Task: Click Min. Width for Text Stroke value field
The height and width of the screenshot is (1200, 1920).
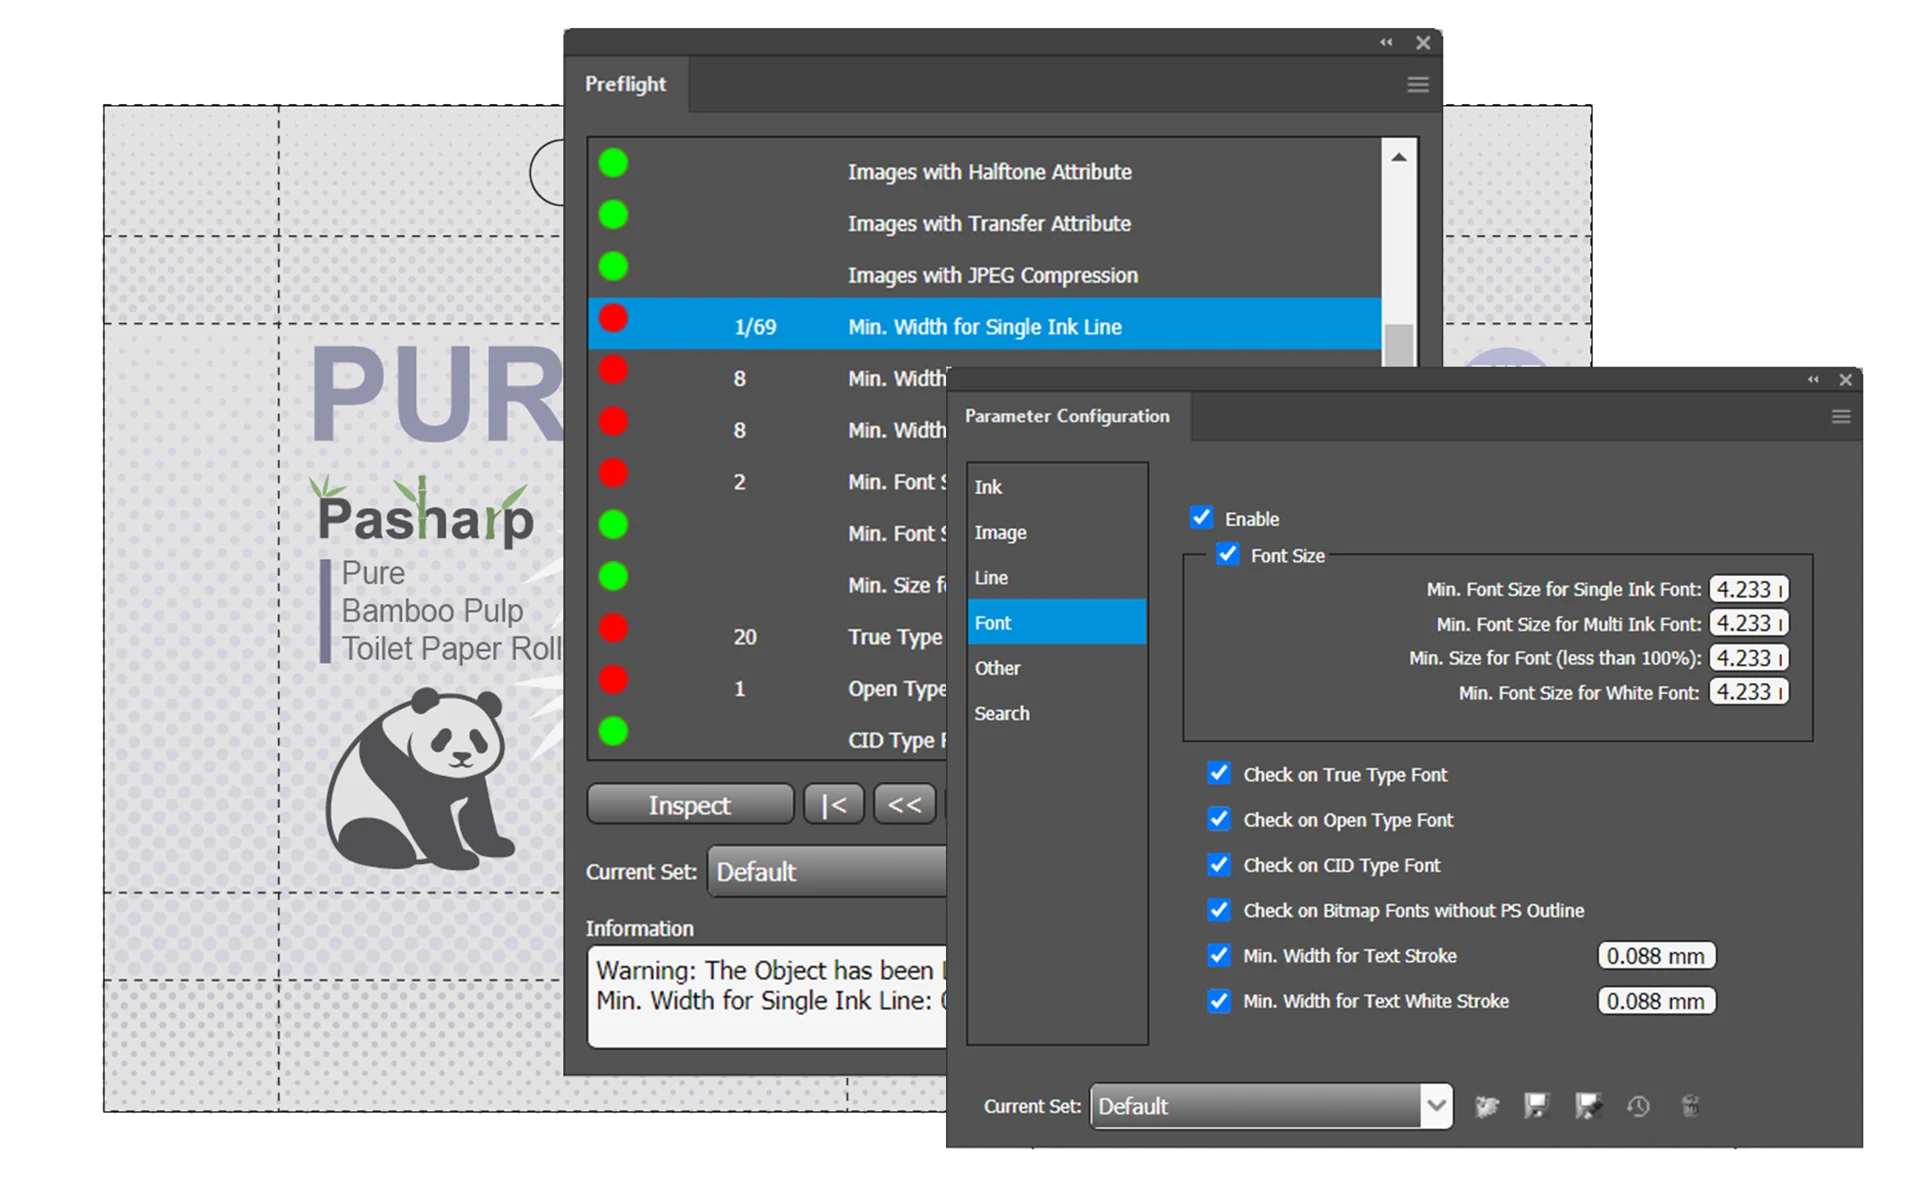Action: (x=1656, y=955)
